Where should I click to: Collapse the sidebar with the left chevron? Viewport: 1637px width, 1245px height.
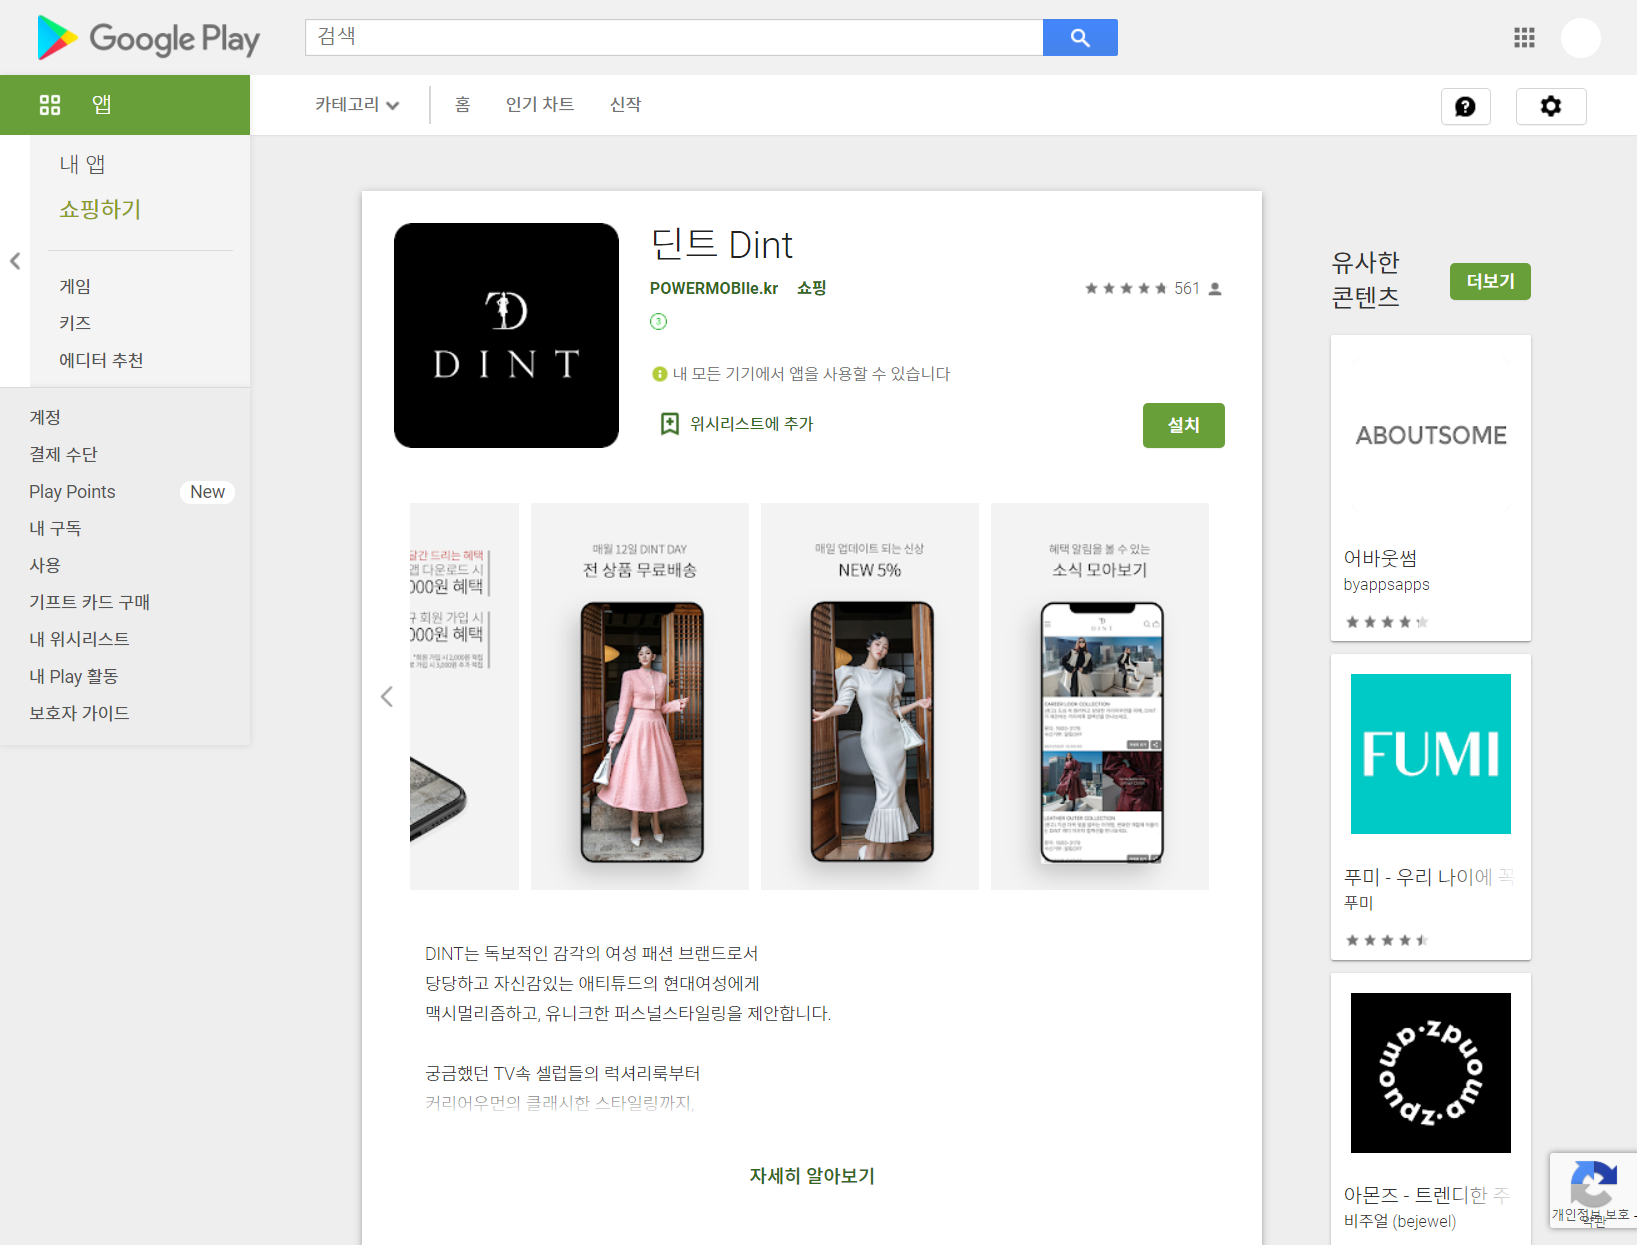click(x=15, y=261)
